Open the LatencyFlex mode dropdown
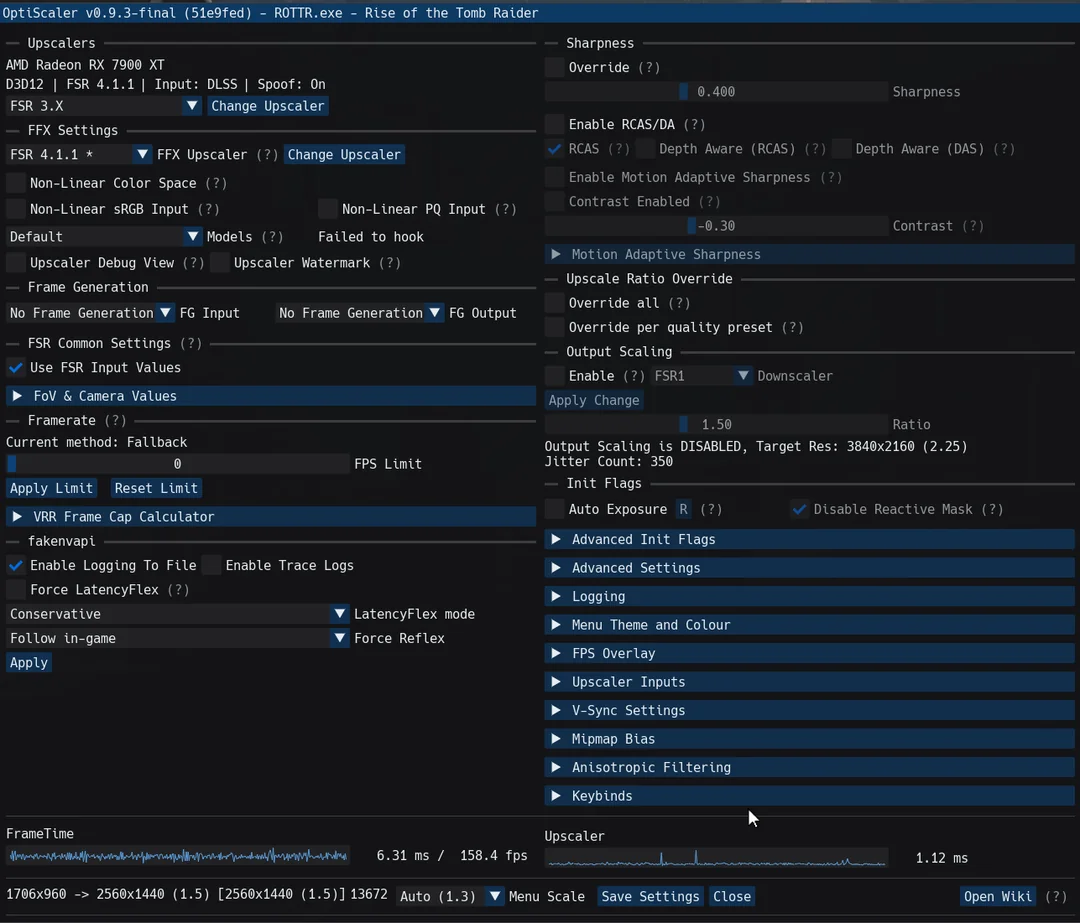Screen dimensions: 1080x923 178,614
